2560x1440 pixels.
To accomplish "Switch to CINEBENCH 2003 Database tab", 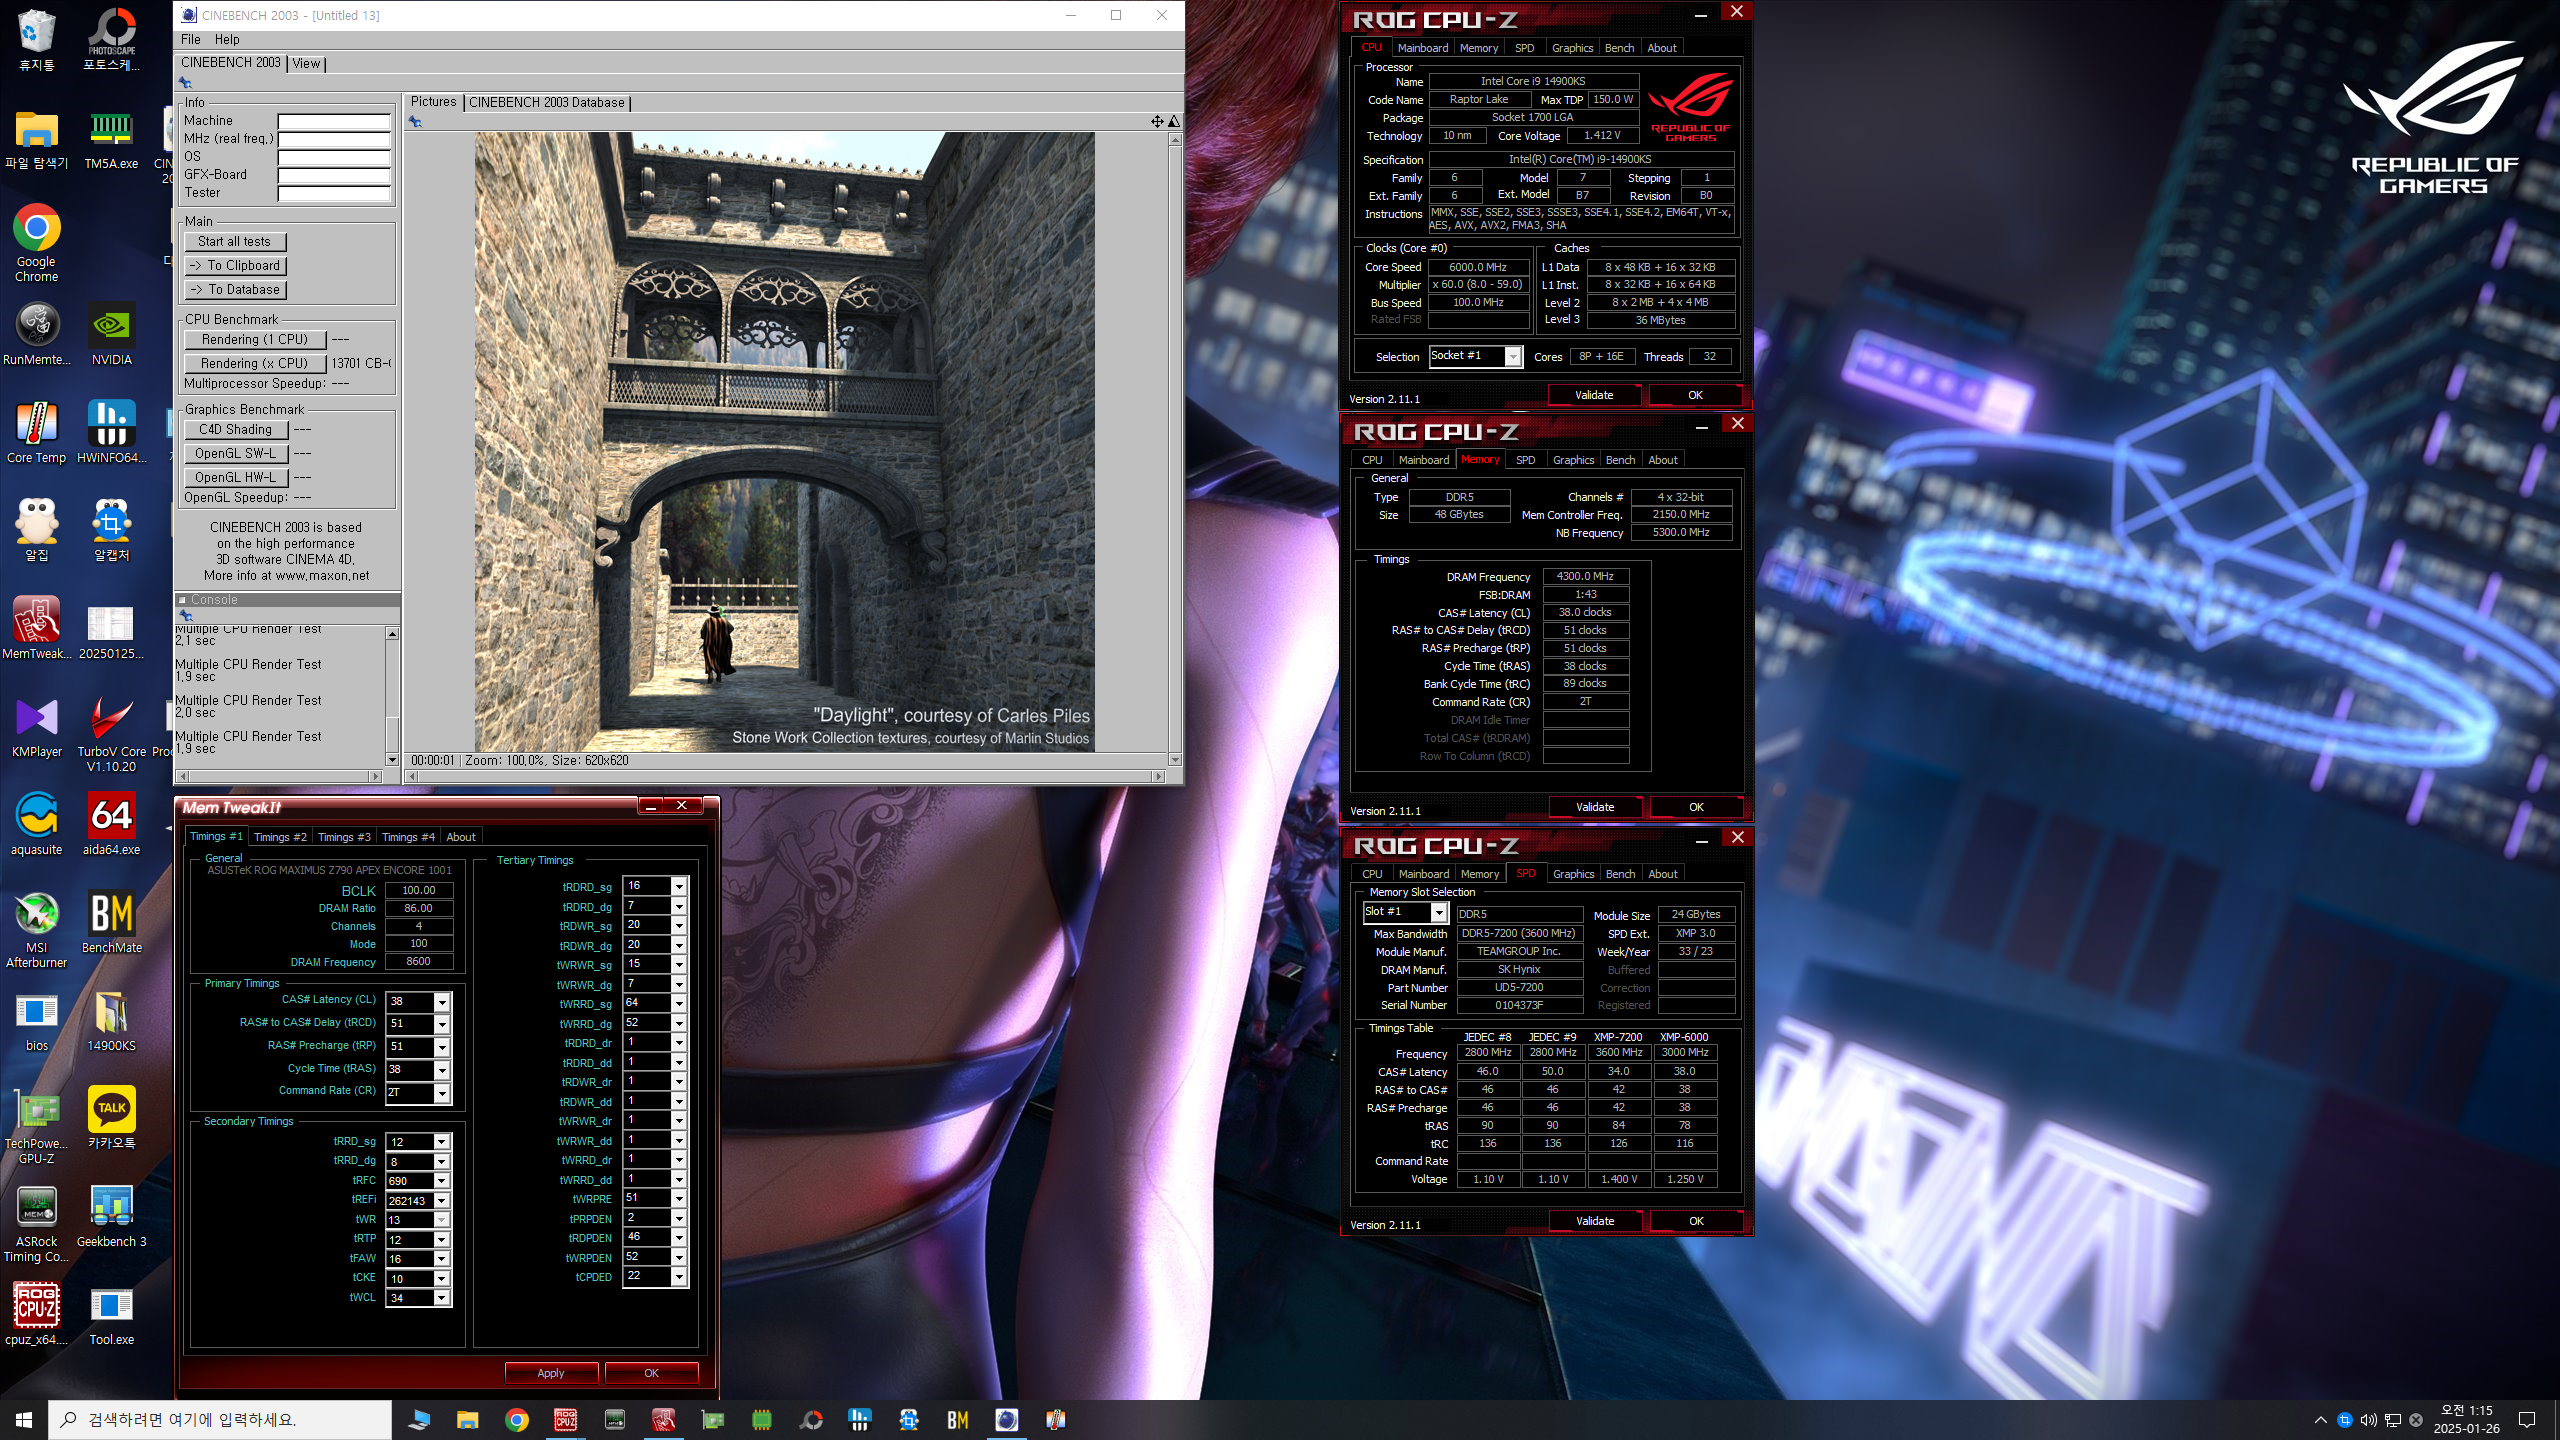I will [x=547, y=102].
